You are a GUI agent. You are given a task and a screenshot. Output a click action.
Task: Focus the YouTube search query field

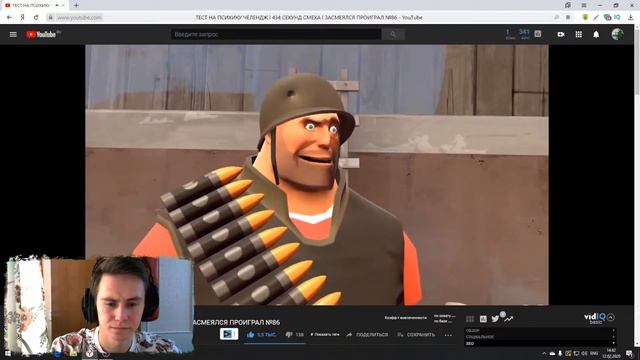[276, 35]
